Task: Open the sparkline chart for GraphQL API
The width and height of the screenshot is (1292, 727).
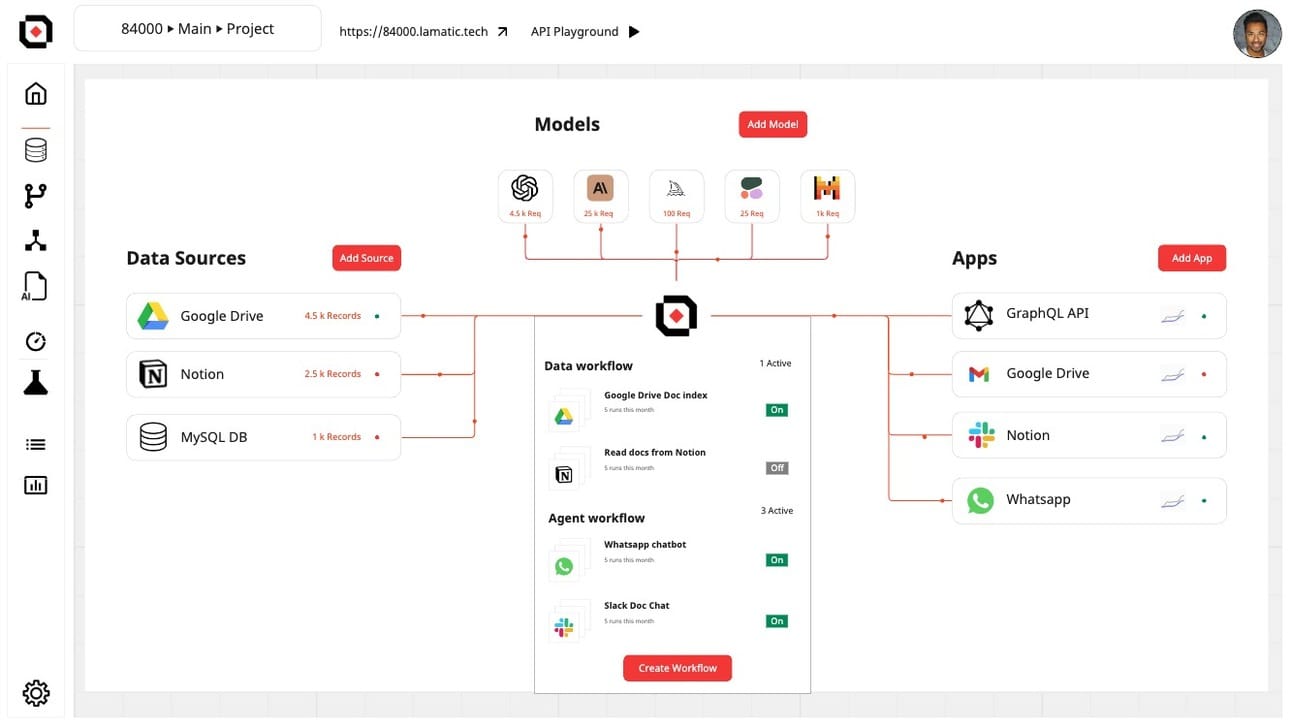Action: [x=1172, y=316]
